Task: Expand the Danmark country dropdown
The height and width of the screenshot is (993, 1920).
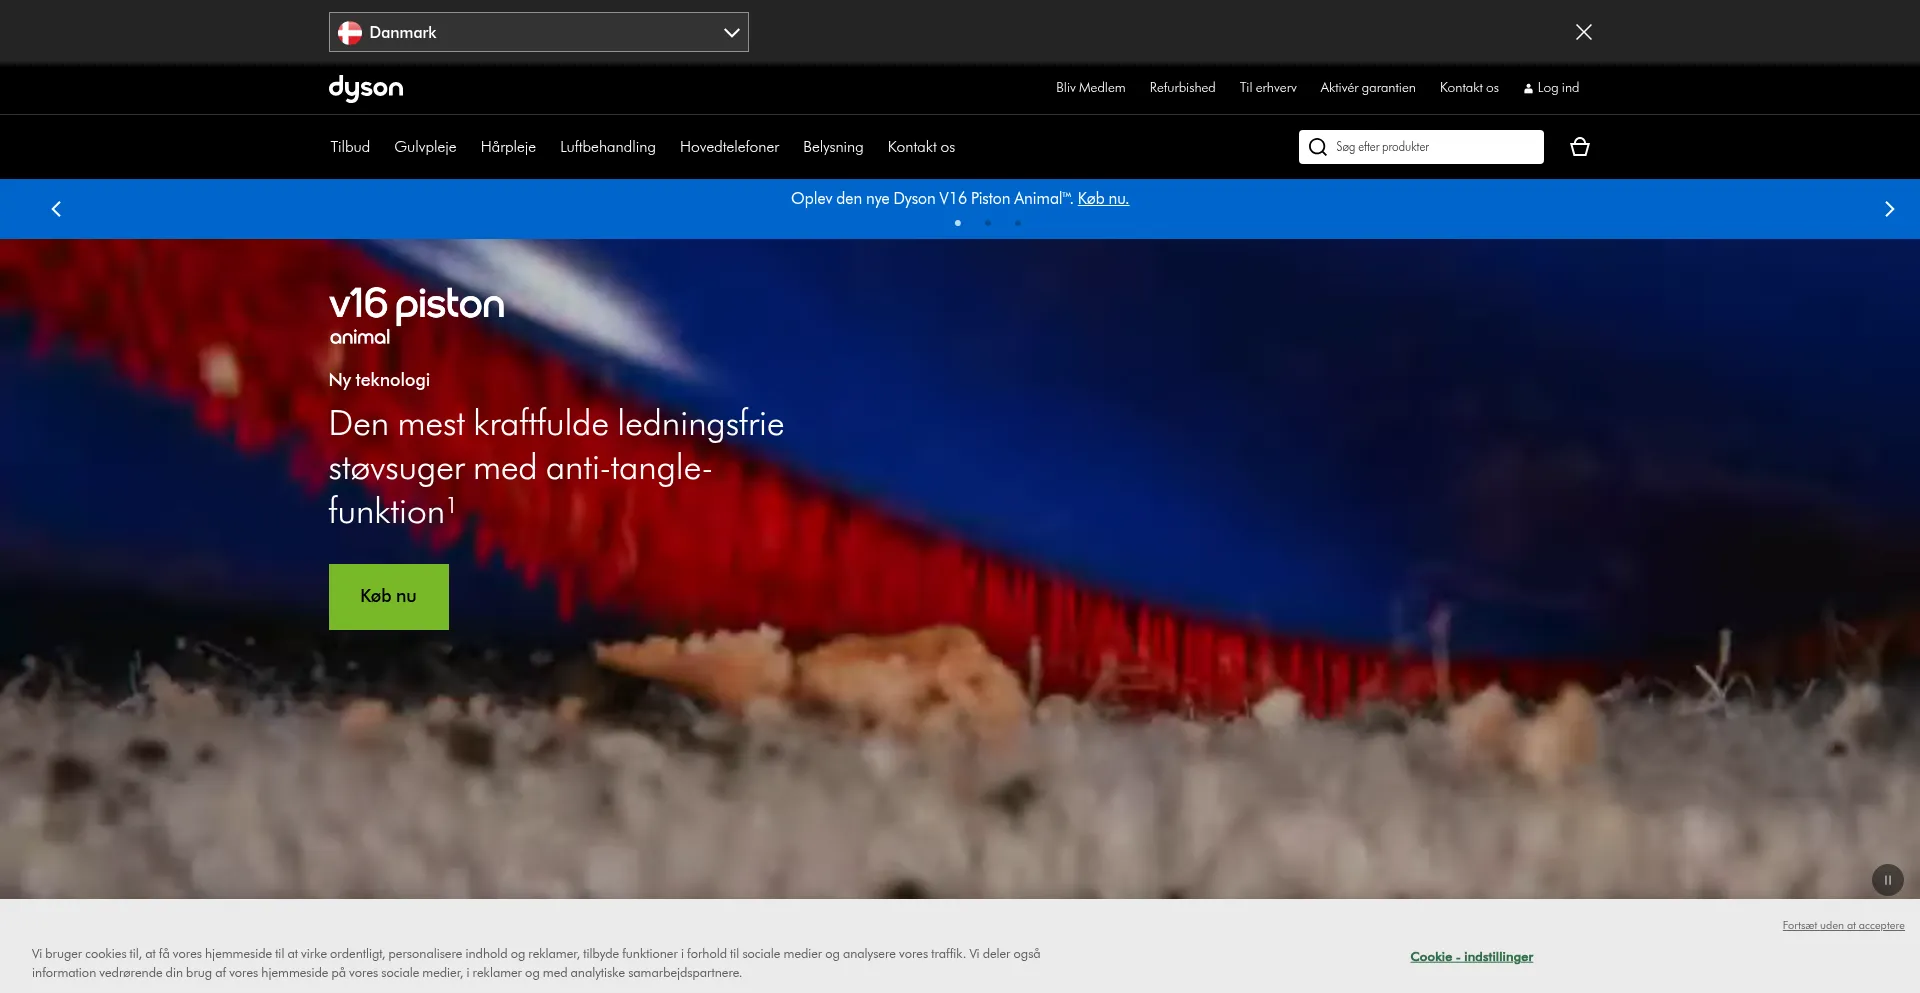Action: point(539,32)
